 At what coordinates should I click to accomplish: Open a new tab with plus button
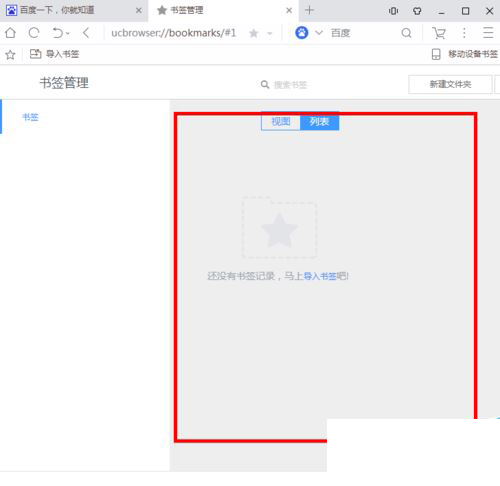point(309,10)
